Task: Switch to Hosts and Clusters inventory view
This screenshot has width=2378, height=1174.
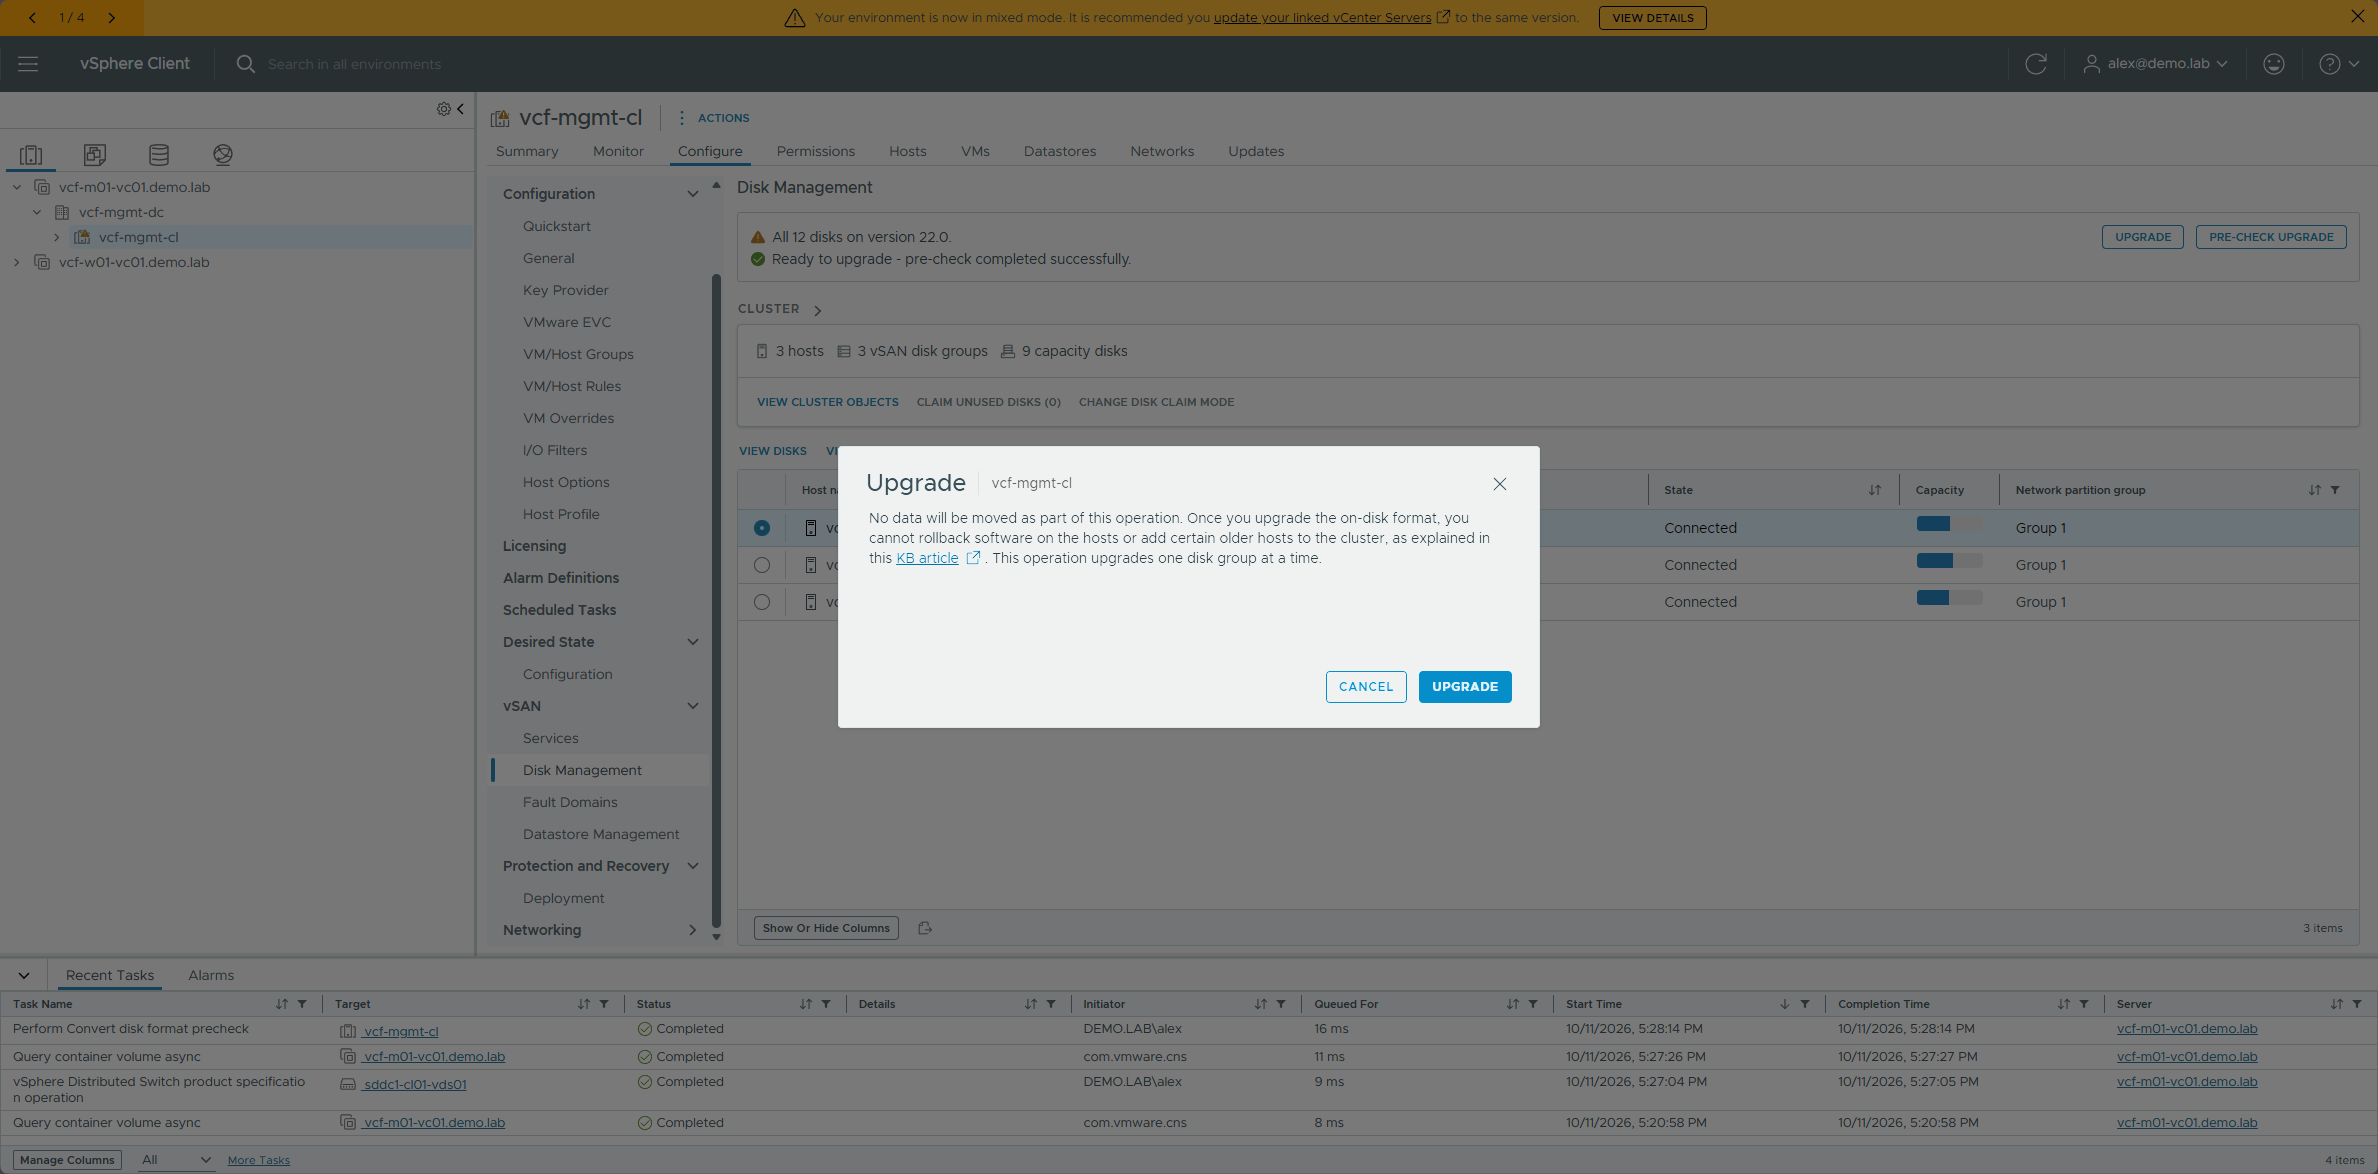Action: [31, 155]
